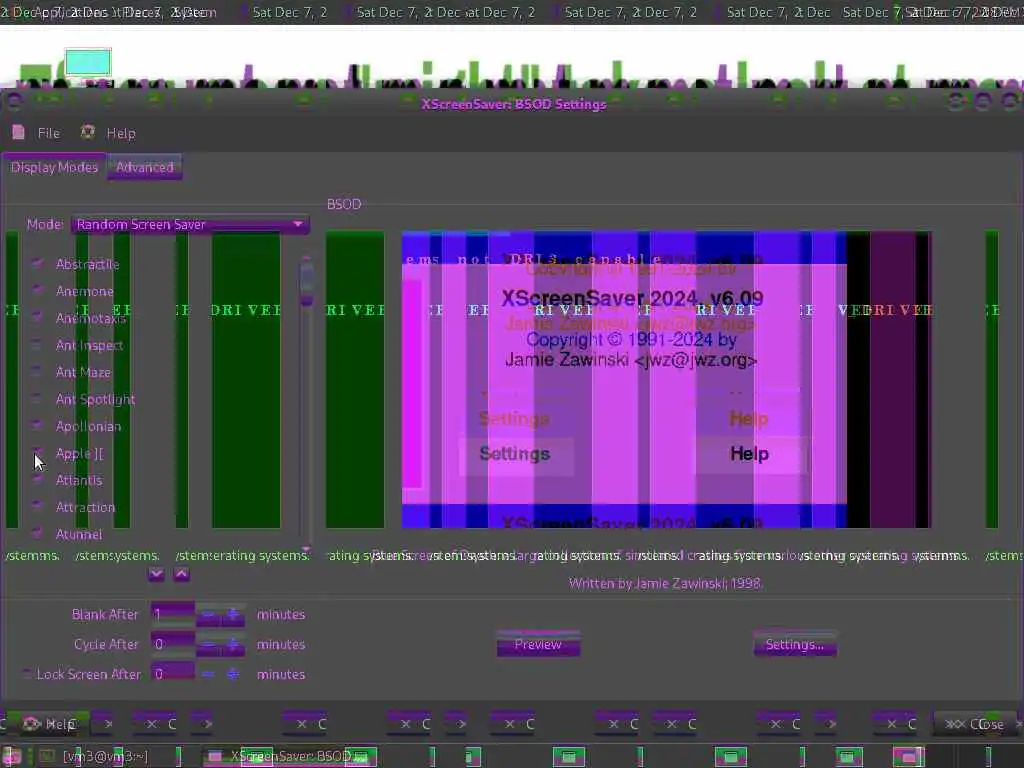This screenshot has width=1024, height=768.
Task: Decrease Lock Screen After with minus button
Action: pyautogui.click(x=208, y=673)
